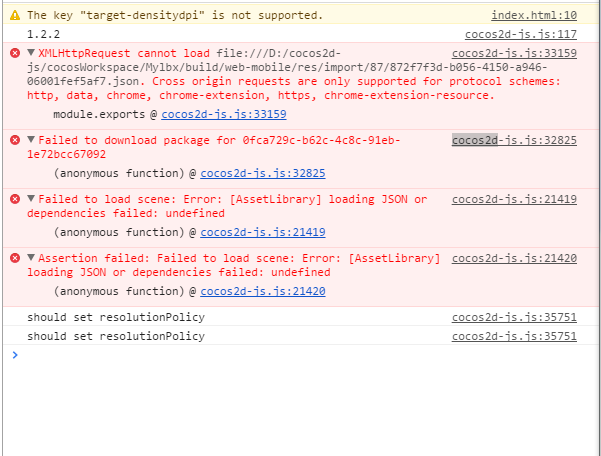Image resolution: width=601 pixels, height=456 pixels.
Task: Collapse the 'Assertion failed' error details
Action: pyautogui.click(x=31, y=258)
